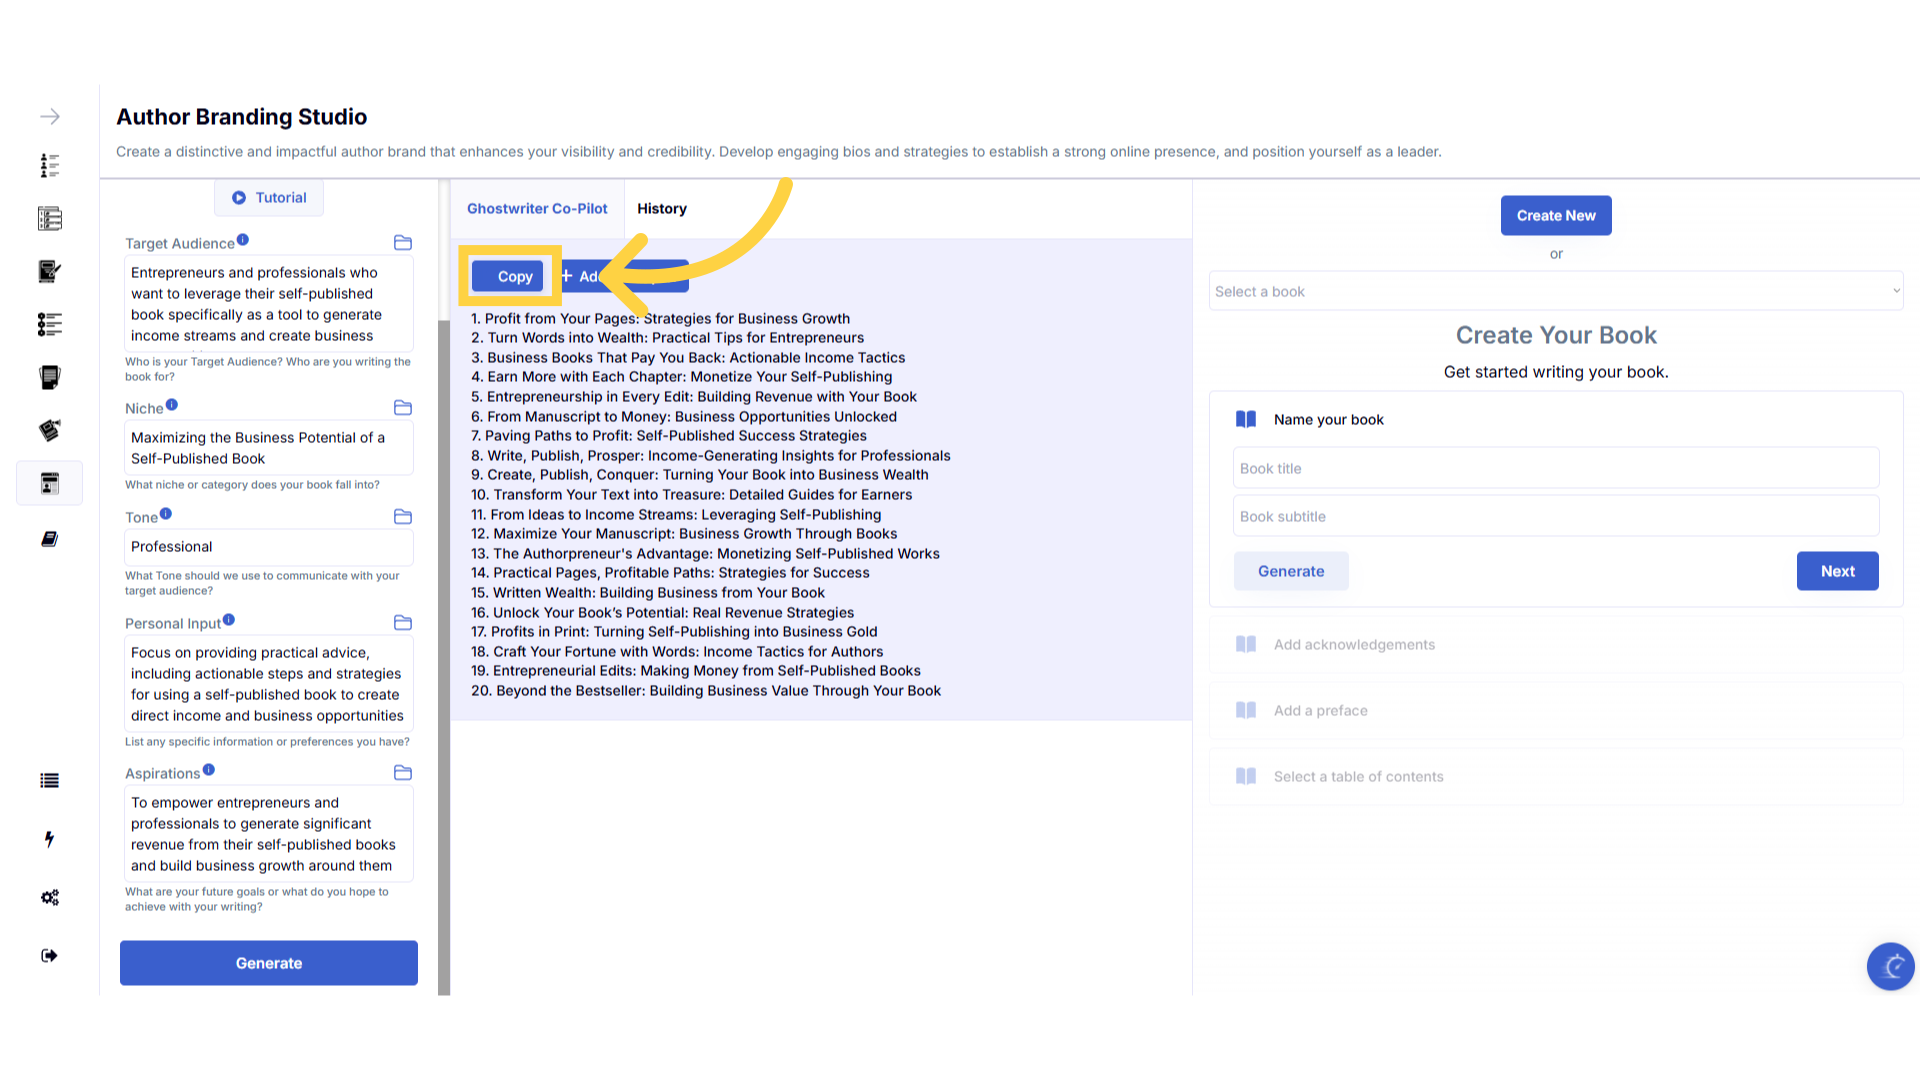Click the folder icon beside Target Audience

click(403, 243)
